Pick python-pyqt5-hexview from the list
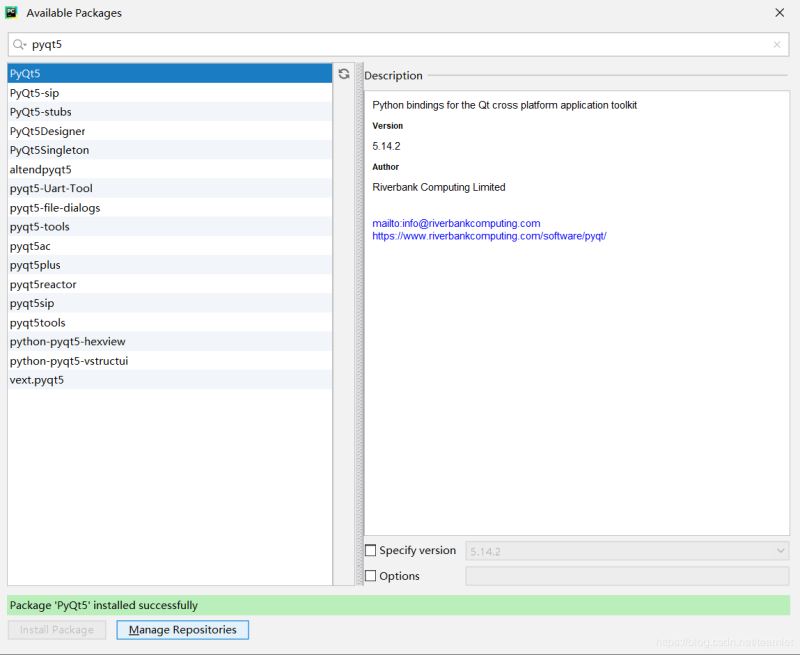The width and height of the screenshot is (800, 655). tap(68, 341)
